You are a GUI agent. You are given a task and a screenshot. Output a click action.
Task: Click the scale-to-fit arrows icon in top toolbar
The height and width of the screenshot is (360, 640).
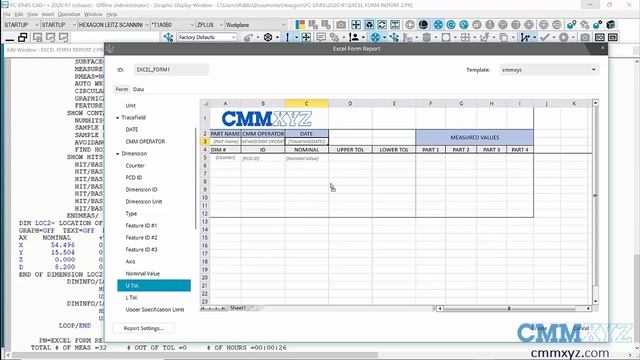pyautogui.click(x=356, y=24)
